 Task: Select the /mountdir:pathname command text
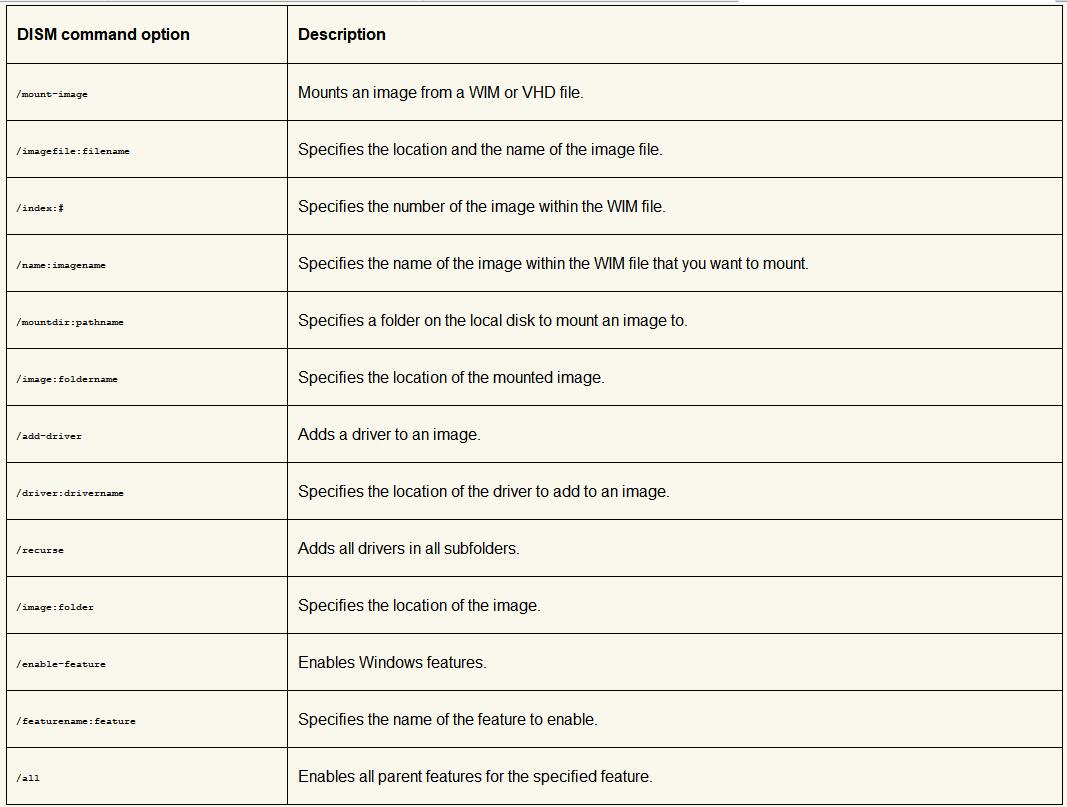70,322
